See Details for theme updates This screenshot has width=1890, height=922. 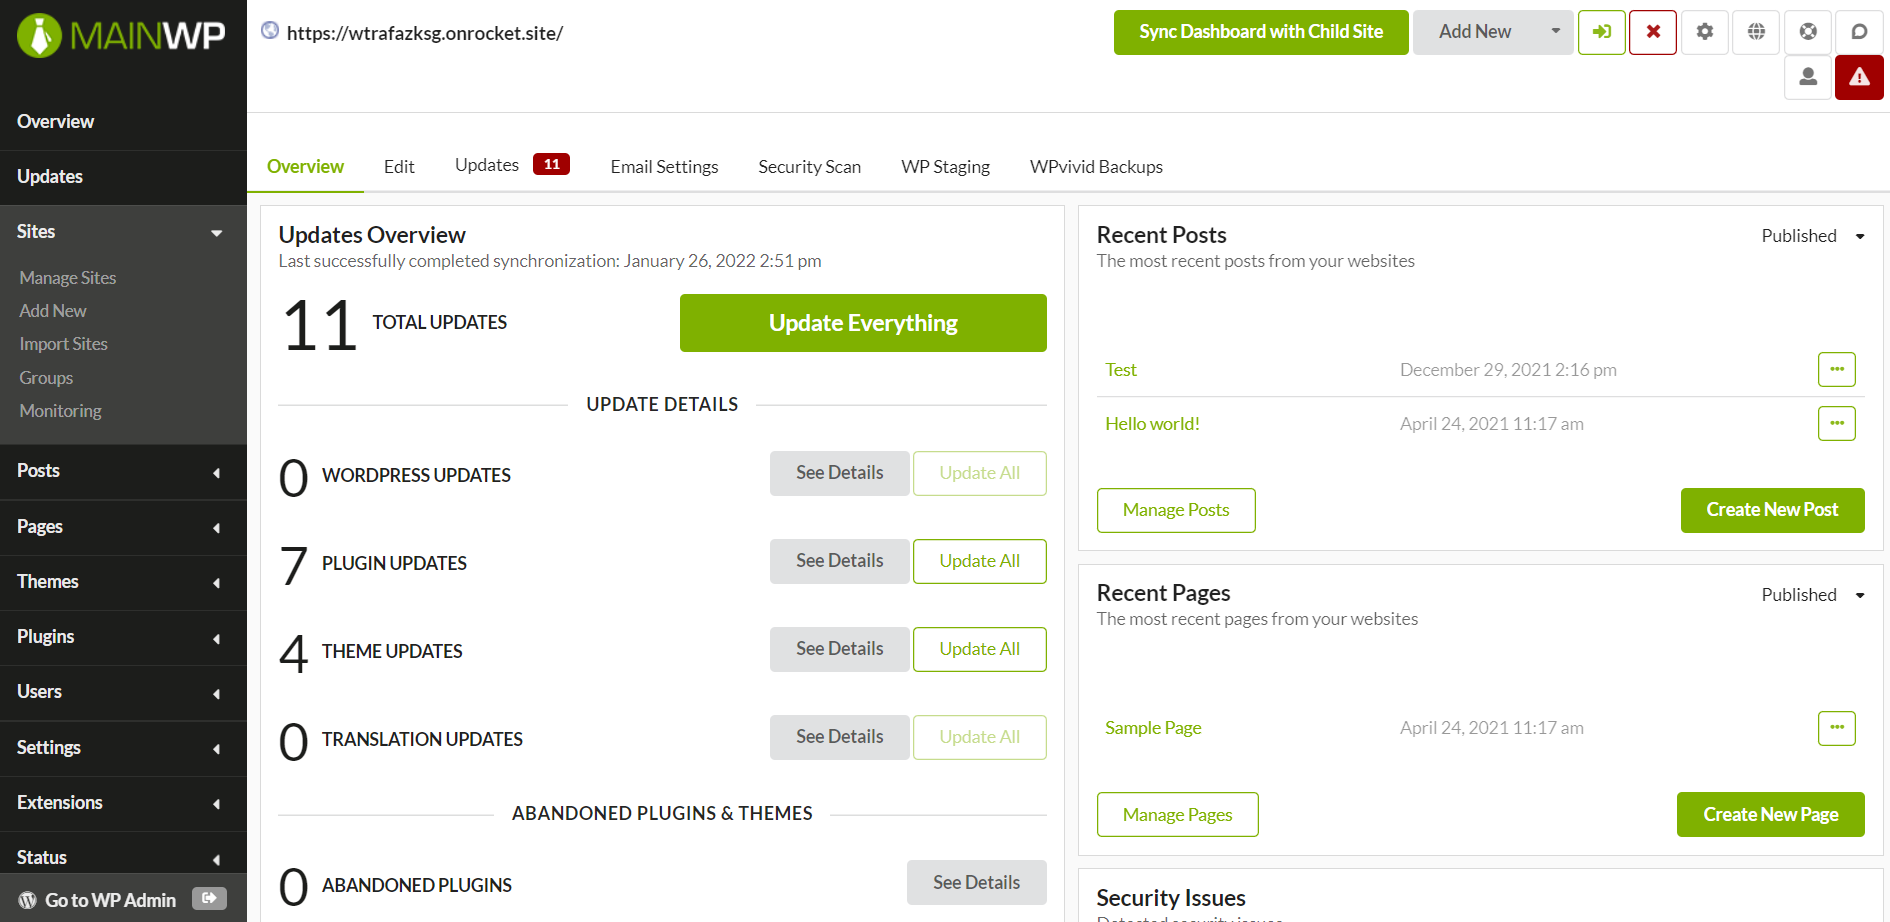(x=839, y=649)
